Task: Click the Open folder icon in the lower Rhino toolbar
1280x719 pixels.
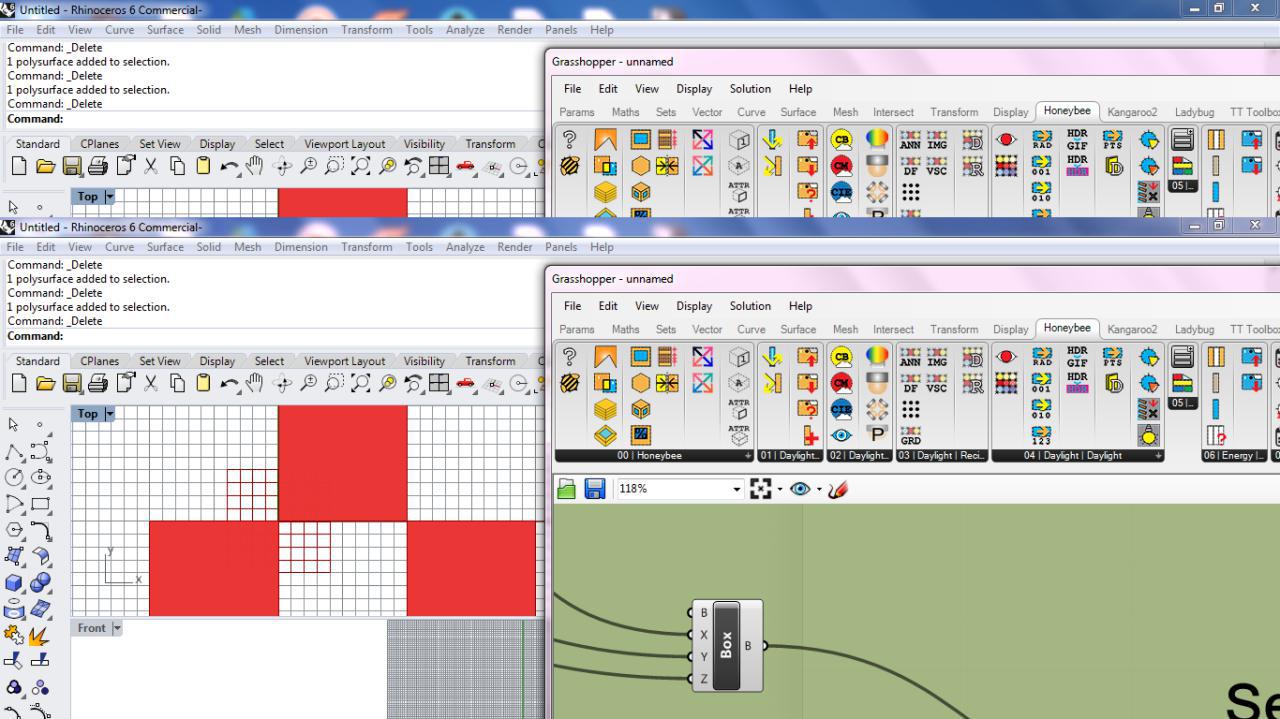Action: pos(45,383)
